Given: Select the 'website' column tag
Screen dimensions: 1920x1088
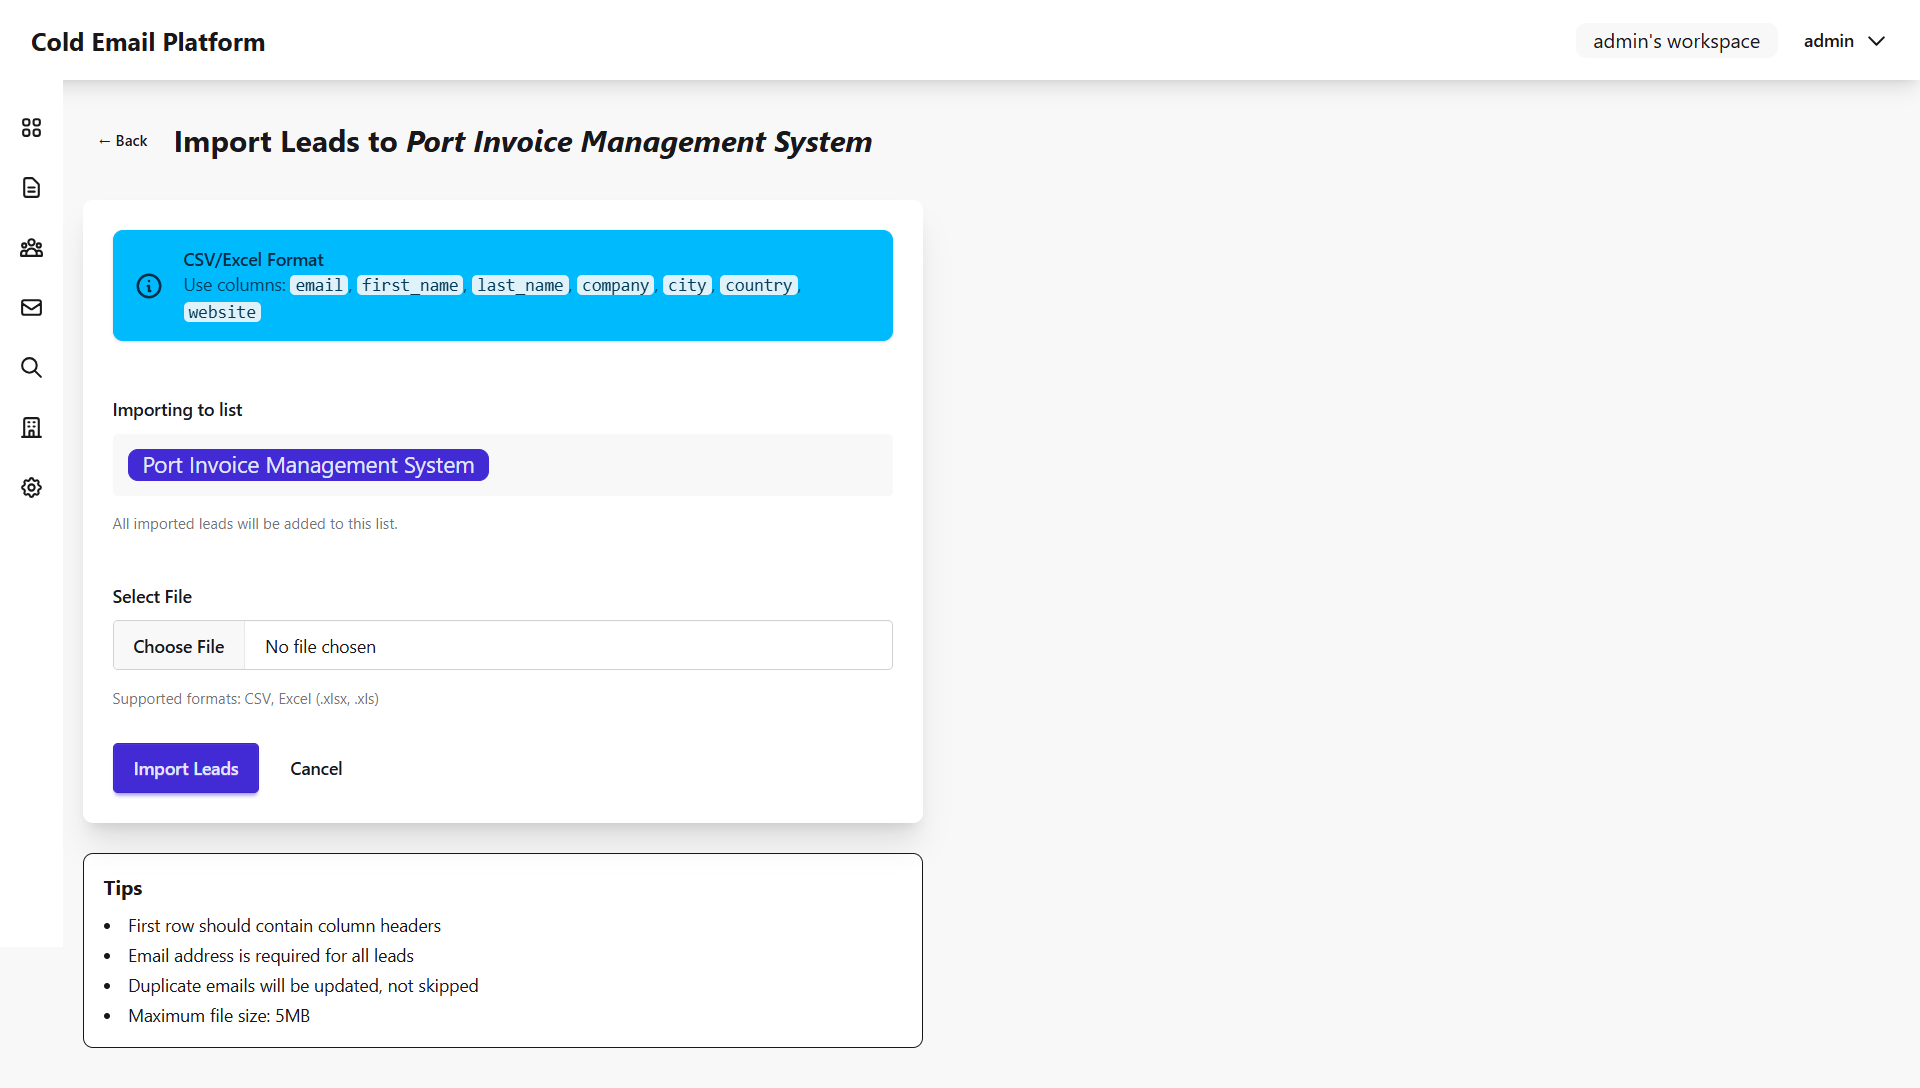Looking at the screenshot, I should [x=222, y=312].
